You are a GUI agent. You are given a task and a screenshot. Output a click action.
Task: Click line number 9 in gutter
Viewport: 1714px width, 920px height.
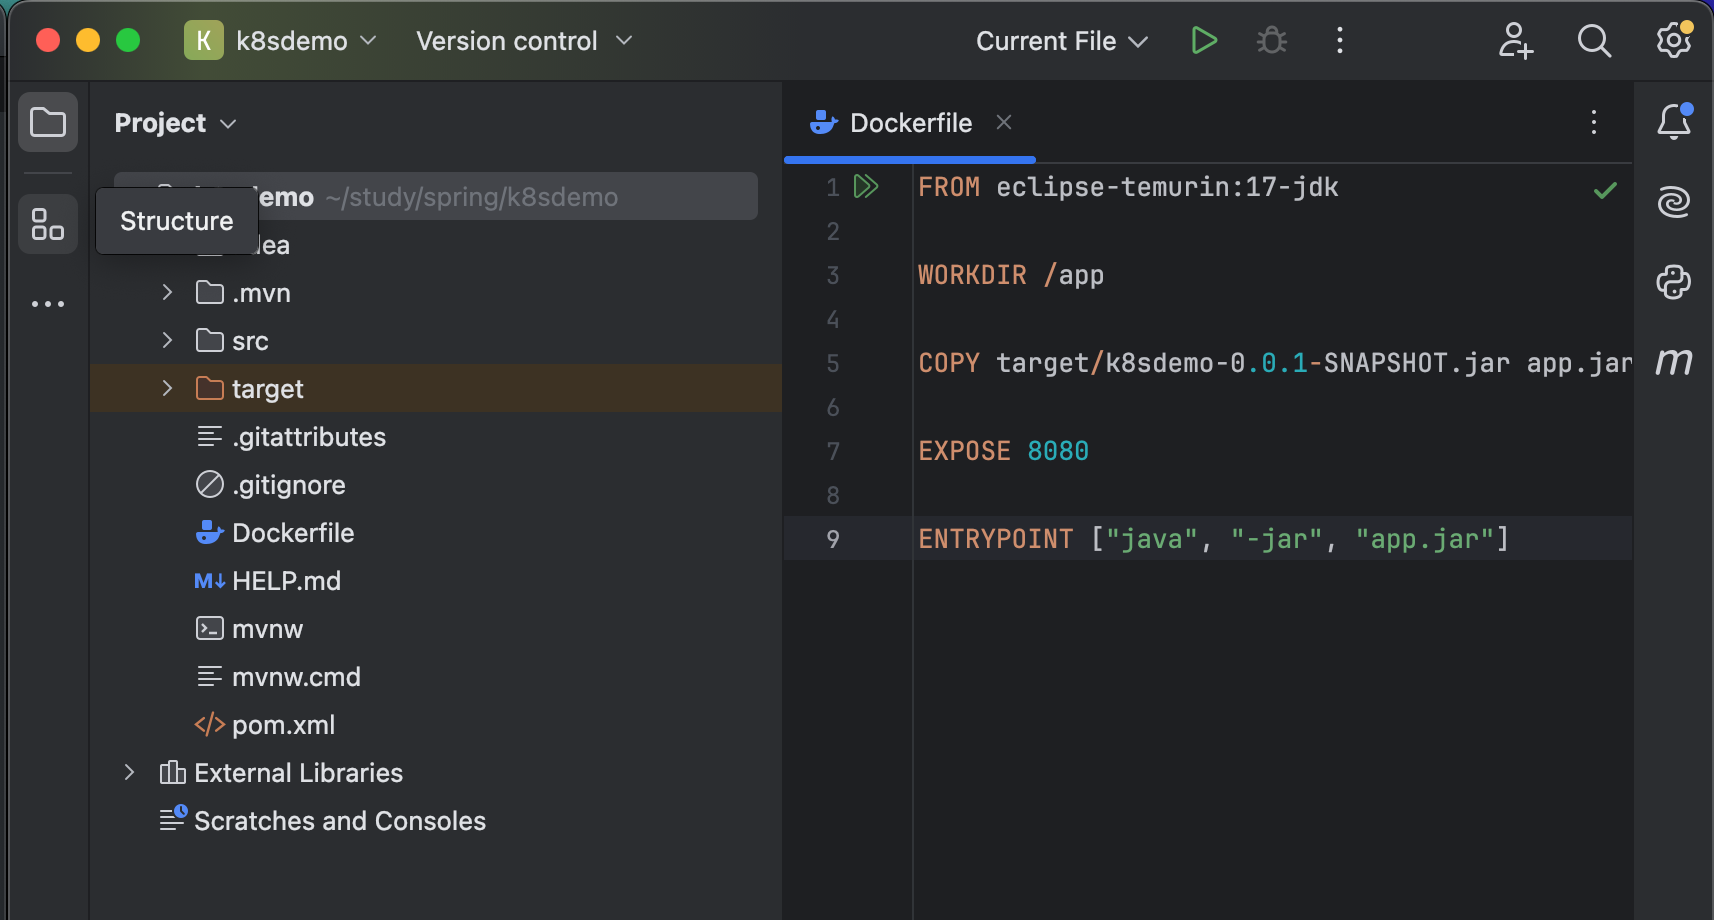833,539
